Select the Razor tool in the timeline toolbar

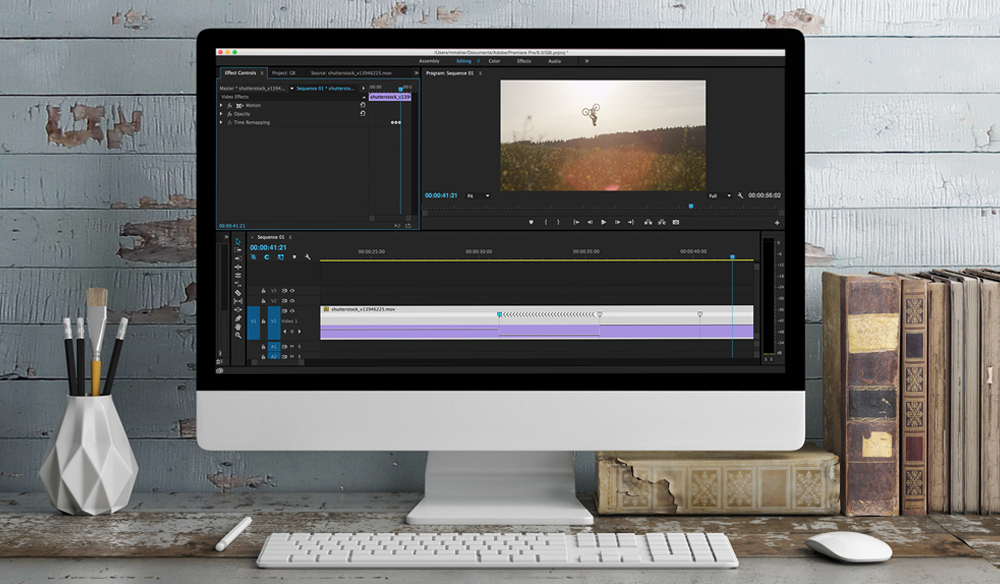pyautogui.click(x=237, y=291)
